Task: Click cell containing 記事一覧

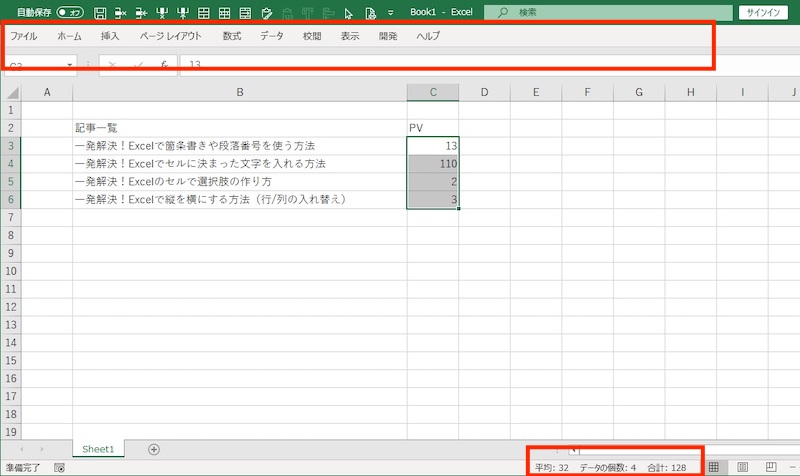Action: point(240,128)
